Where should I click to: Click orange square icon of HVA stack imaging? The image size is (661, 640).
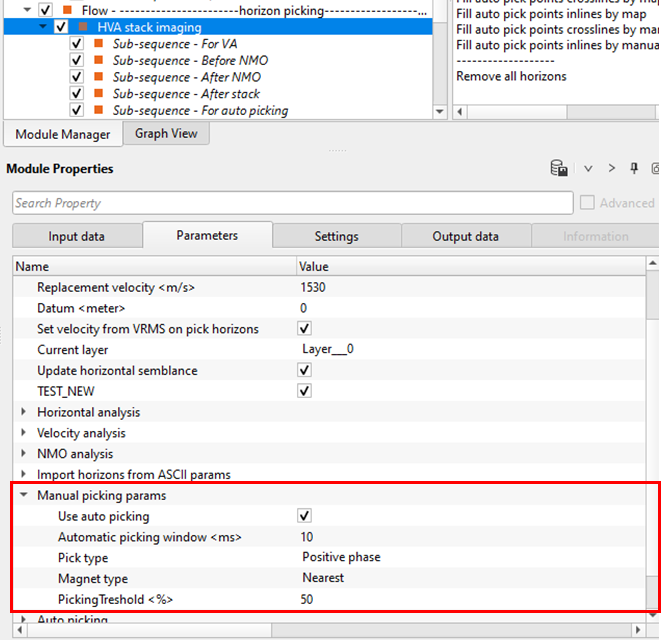[83, 27]
